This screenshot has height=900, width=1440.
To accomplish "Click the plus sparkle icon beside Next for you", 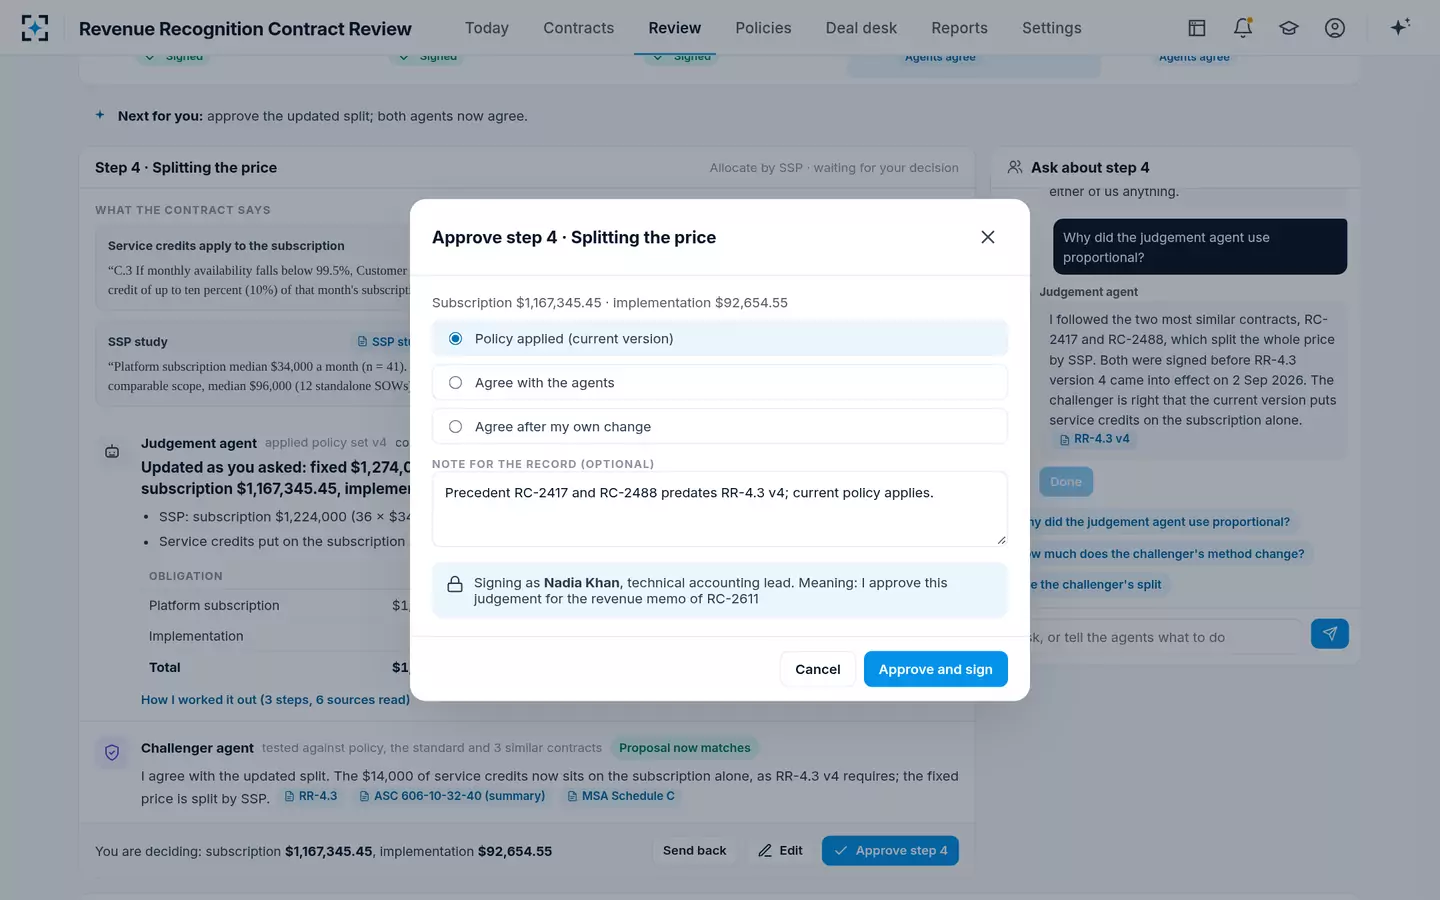I will (x=100, y=115).
